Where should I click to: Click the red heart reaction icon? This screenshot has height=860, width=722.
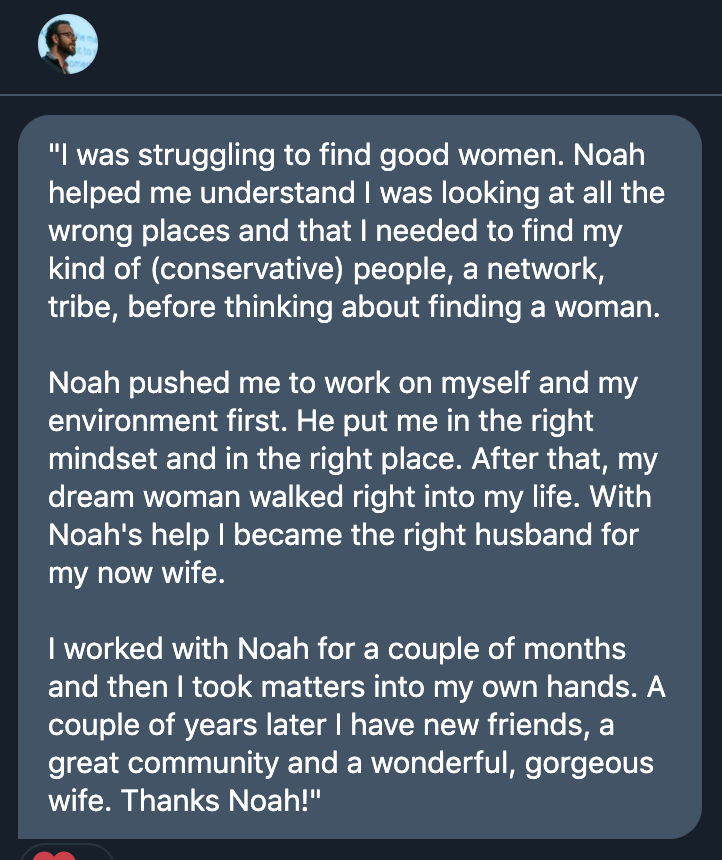pyautogui.click(x=54, y=856)
